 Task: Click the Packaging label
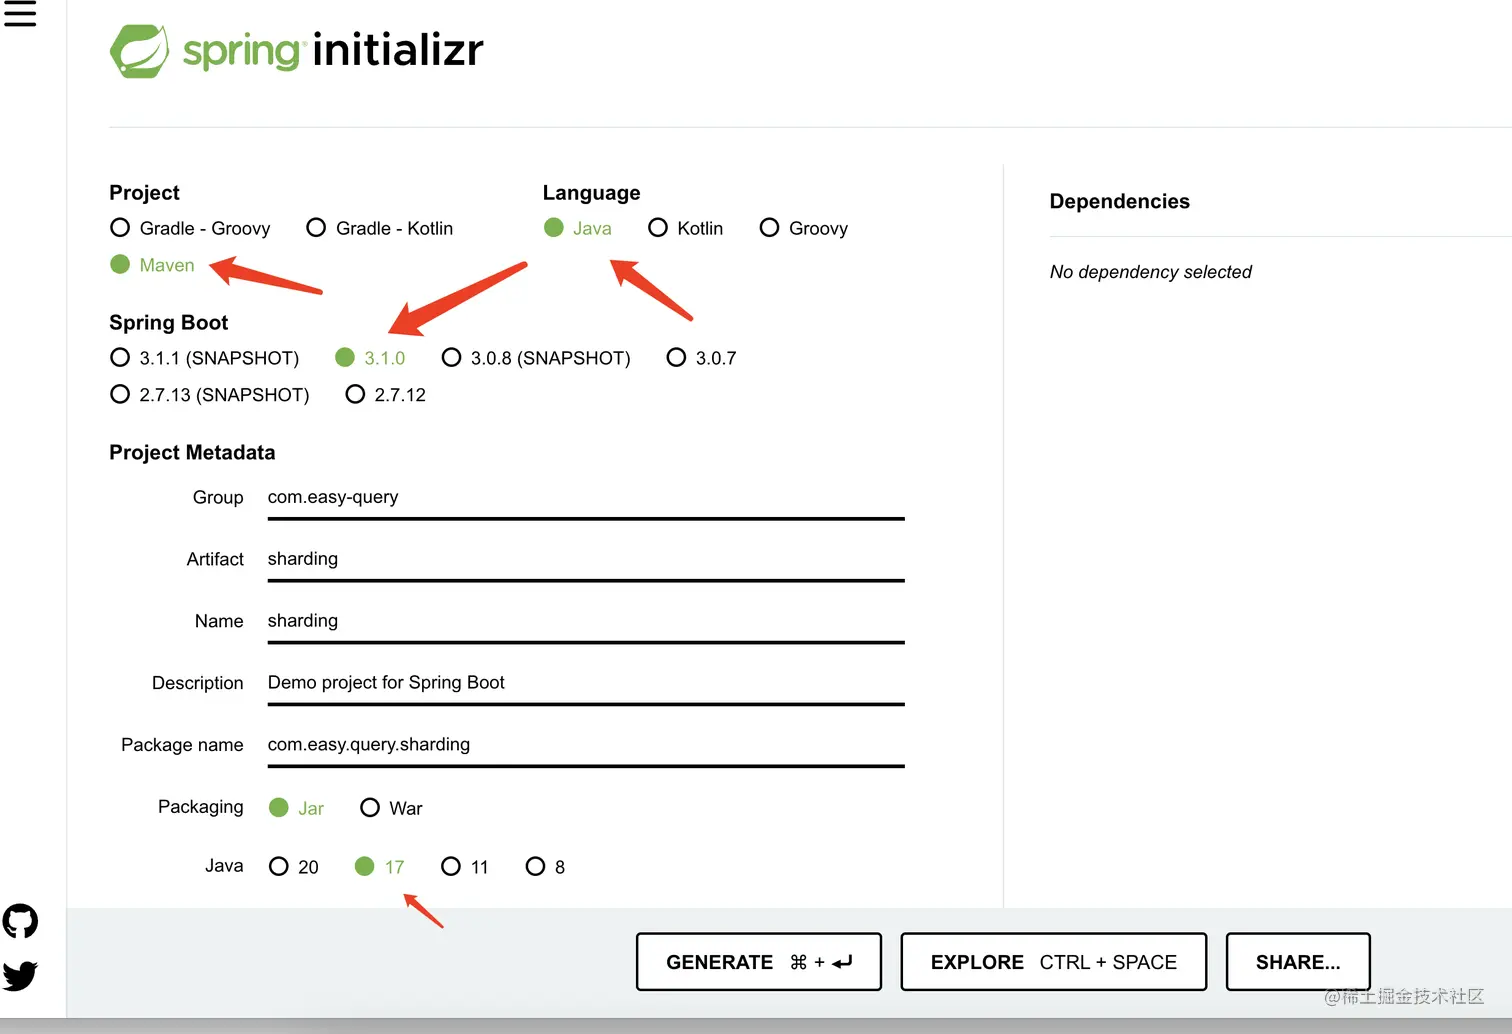(201, 807)
